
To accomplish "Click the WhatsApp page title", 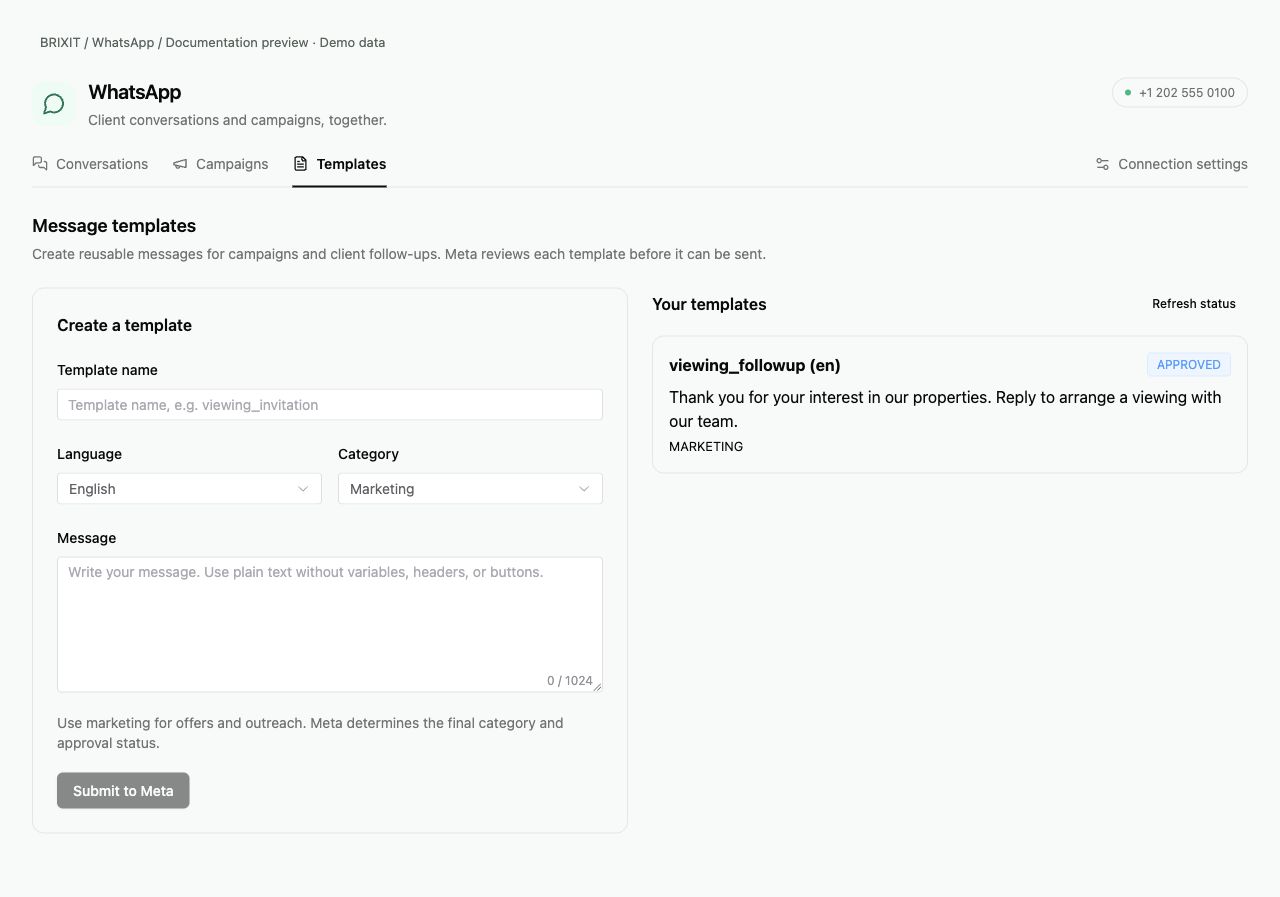I will (x=135, y=92).
